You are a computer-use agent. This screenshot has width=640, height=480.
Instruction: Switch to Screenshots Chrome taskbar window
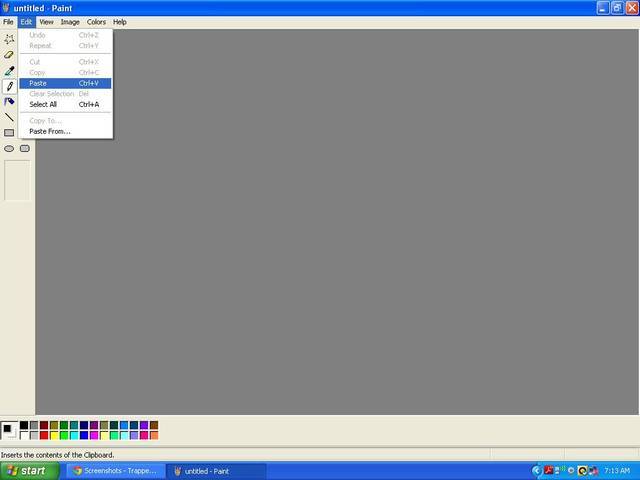116,471
